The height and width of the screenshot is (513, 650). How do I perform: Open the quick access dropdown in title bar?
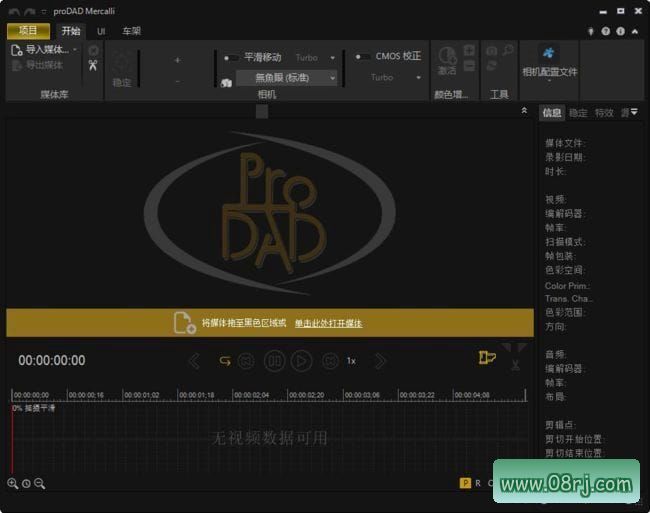(x=44, y=12)
